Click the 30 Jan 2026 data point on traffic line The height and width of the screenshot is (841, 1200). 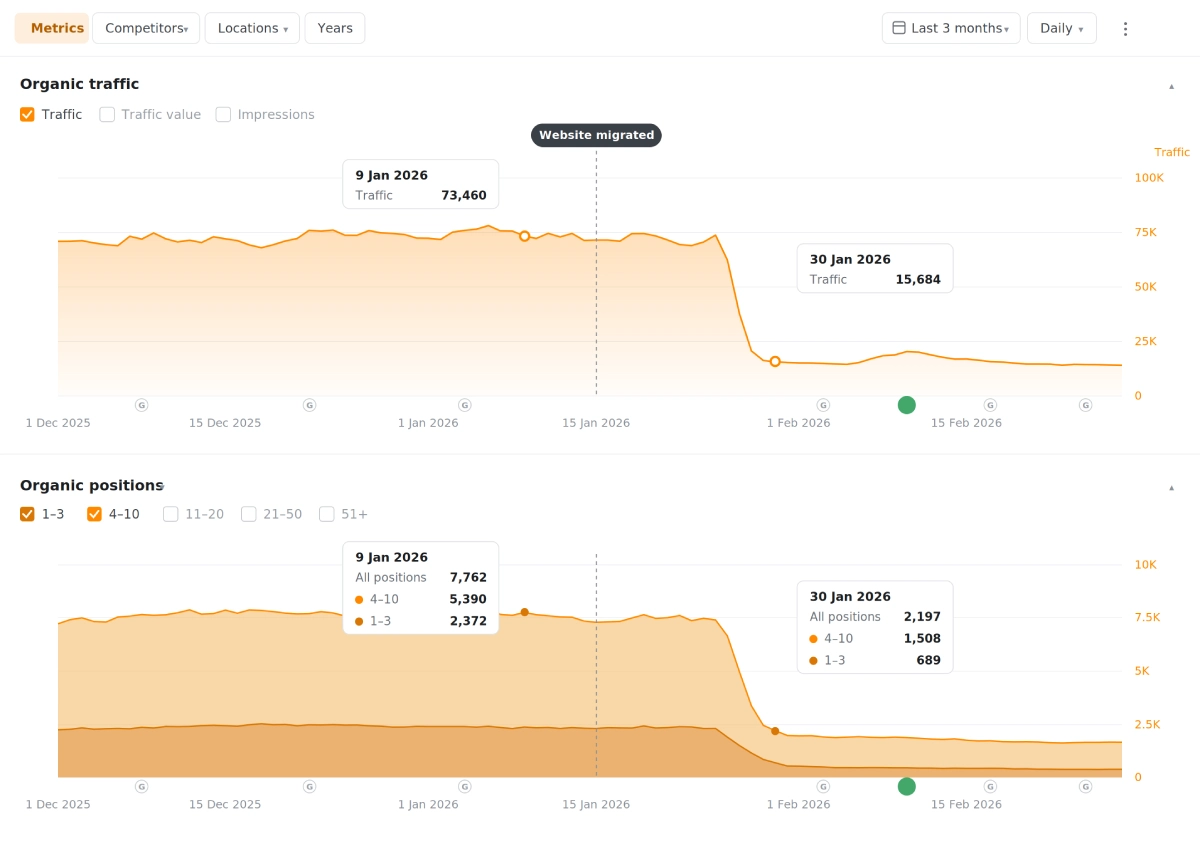tap(775, 361)
